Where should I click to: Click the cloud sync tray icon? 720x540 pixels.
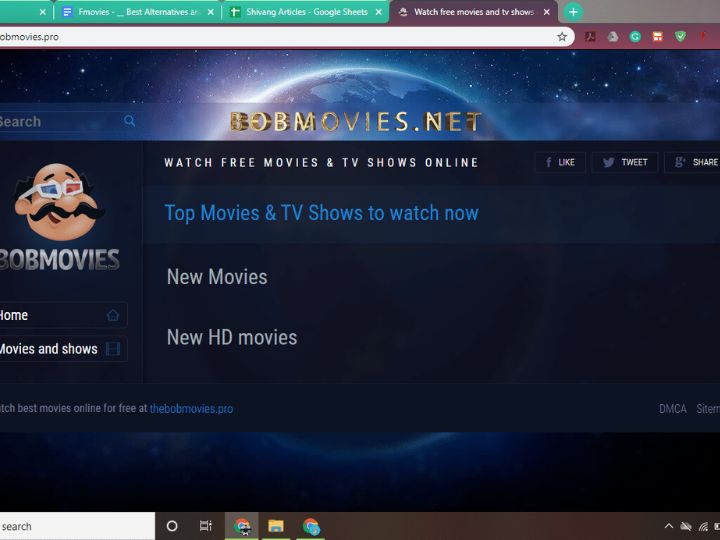point(686,526)
